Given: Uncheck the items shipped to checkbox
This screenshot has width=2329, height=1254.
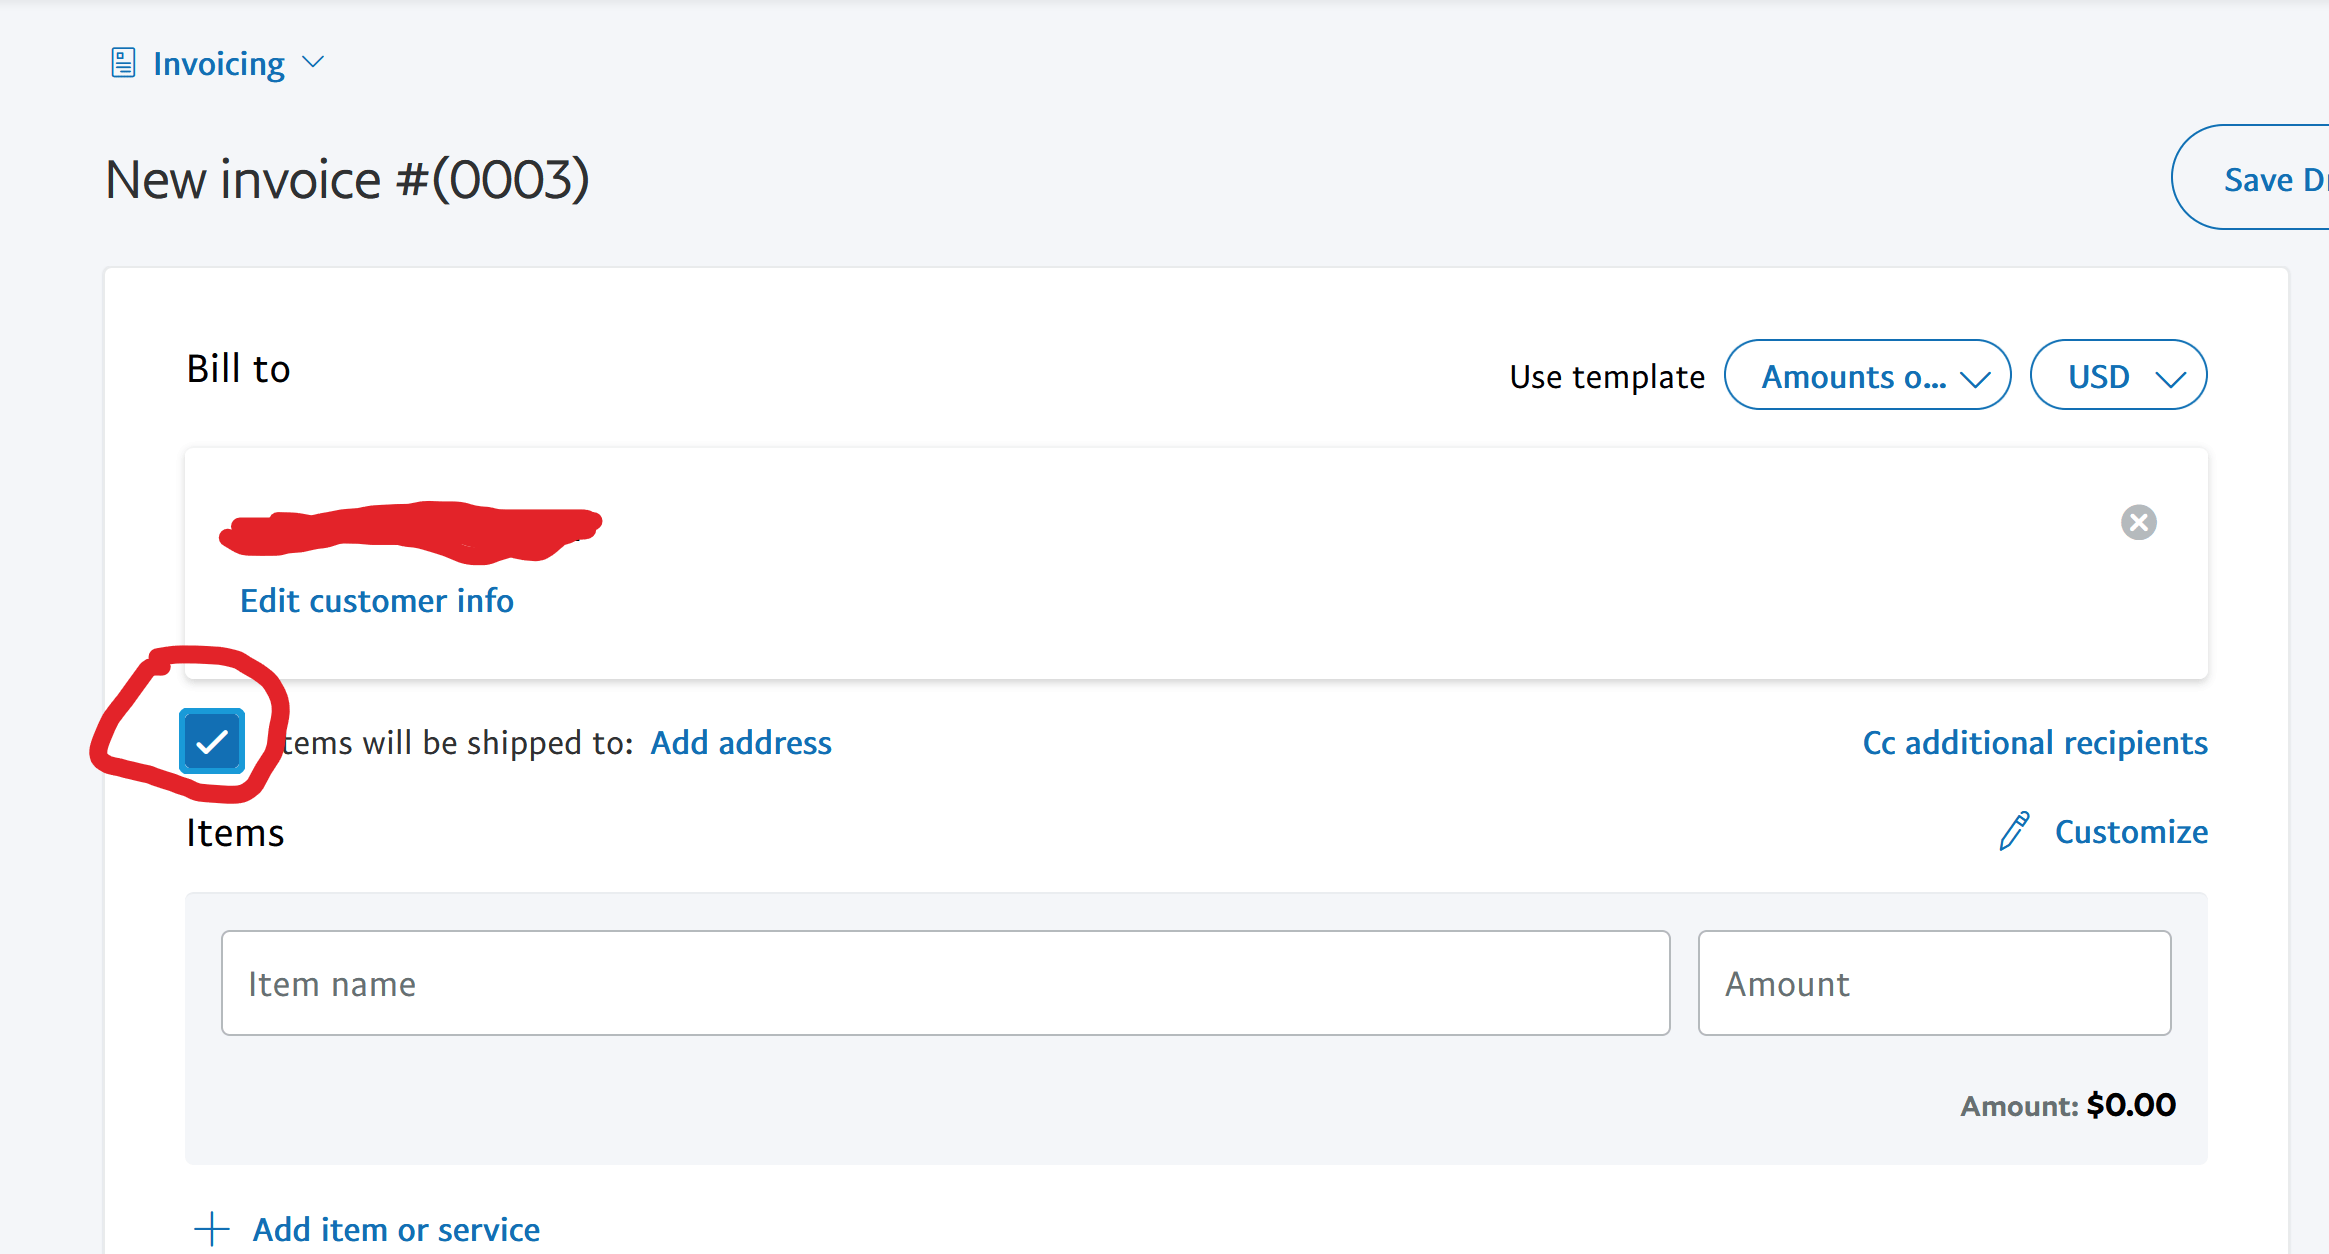Looking at the screenshot, I should (212, 741).
